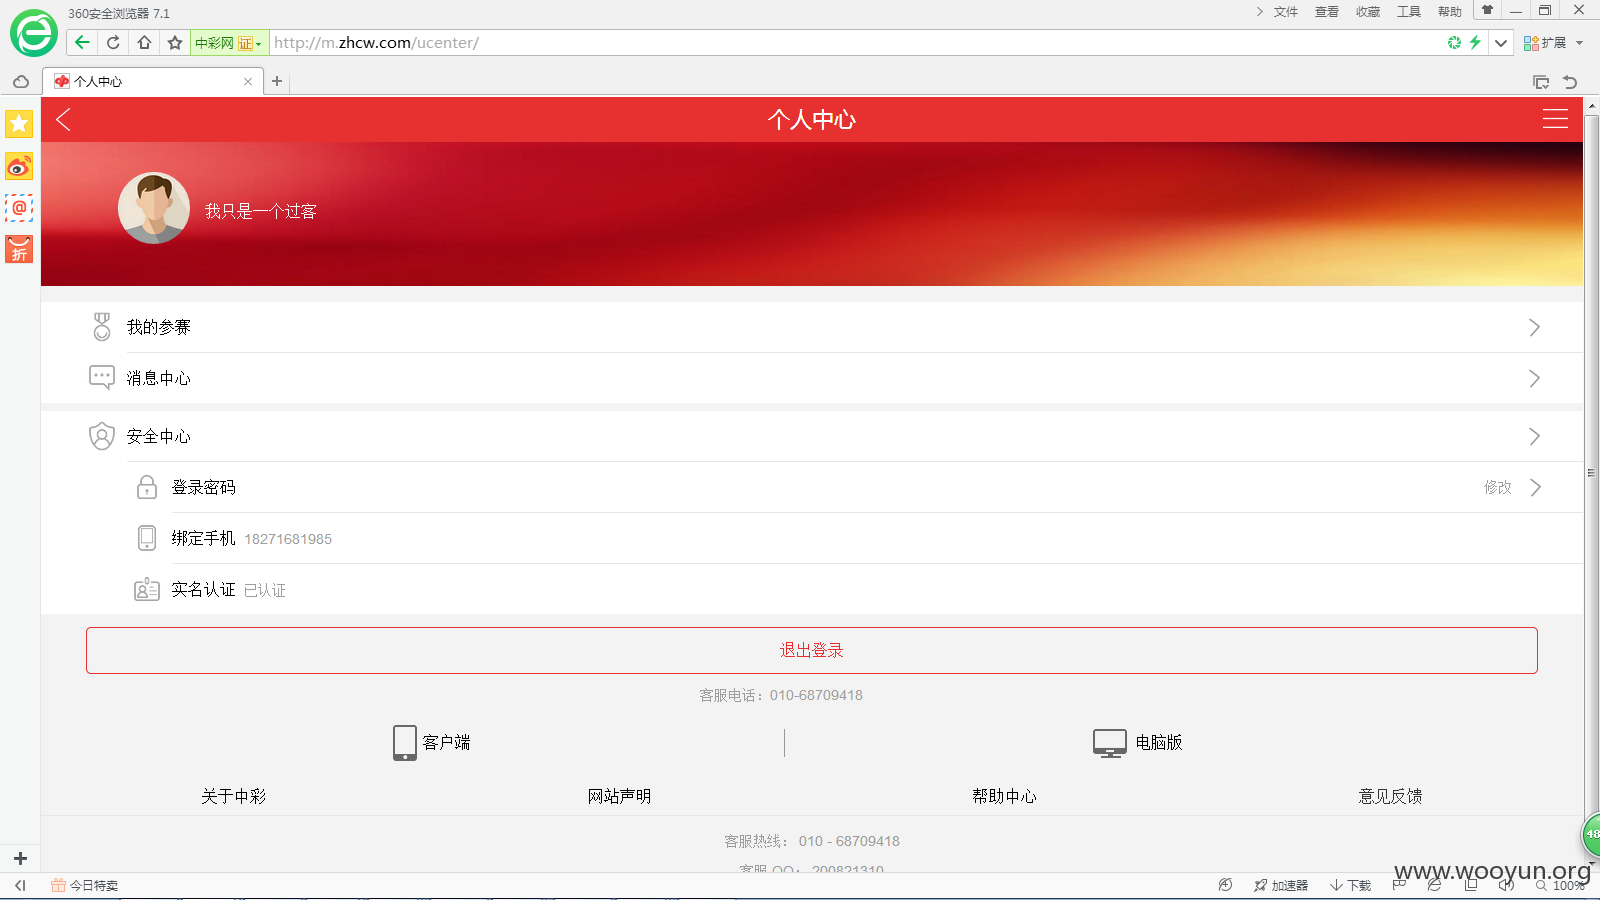The image size is (1600, 900).
Task: Expand the chevron on the 消息中心 row
Action: coord(1534,378)
